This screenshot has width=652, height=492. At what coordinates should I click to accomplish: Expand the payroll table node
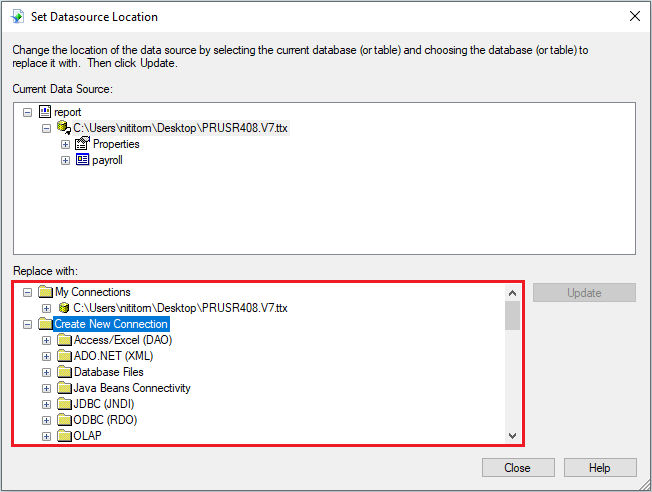coord(65,161)
